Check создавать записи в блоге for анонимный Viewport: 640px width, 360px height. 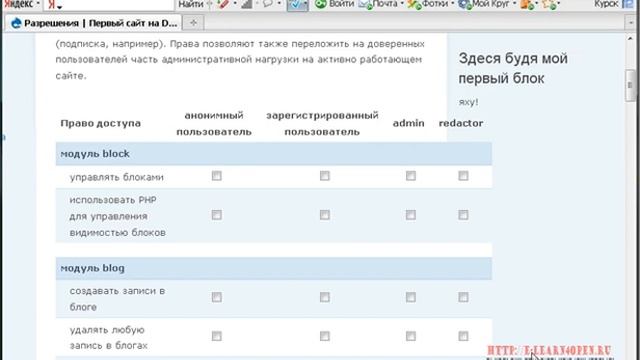217,298
